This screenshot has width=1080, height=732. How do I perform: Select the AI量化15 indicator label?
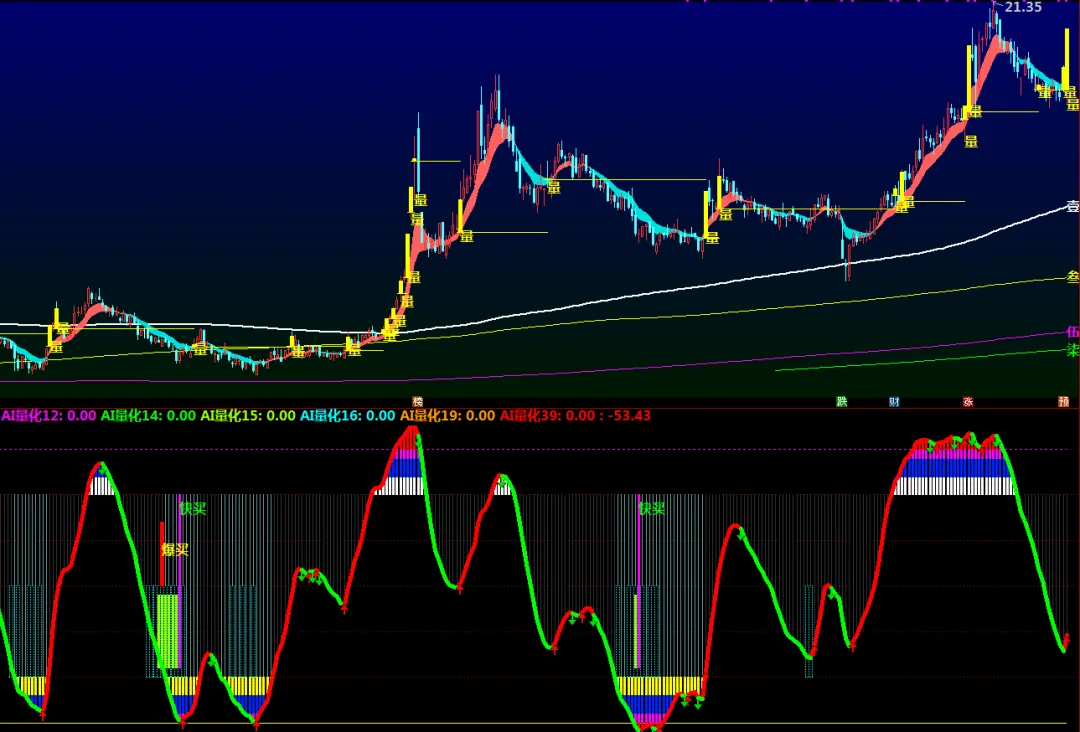(248, 415)
